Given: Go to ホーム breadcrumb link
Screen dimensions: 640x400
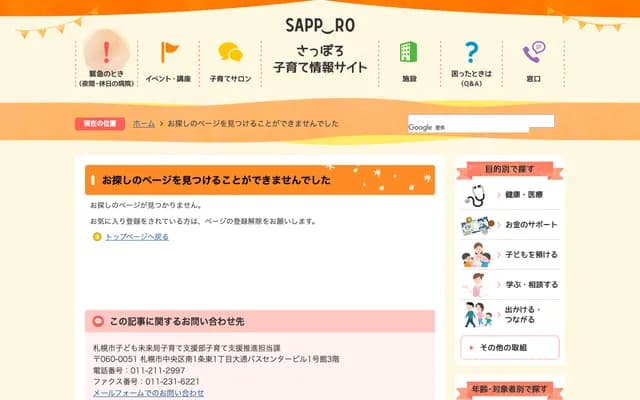Looking at the screenshot, I should (143, 124).
